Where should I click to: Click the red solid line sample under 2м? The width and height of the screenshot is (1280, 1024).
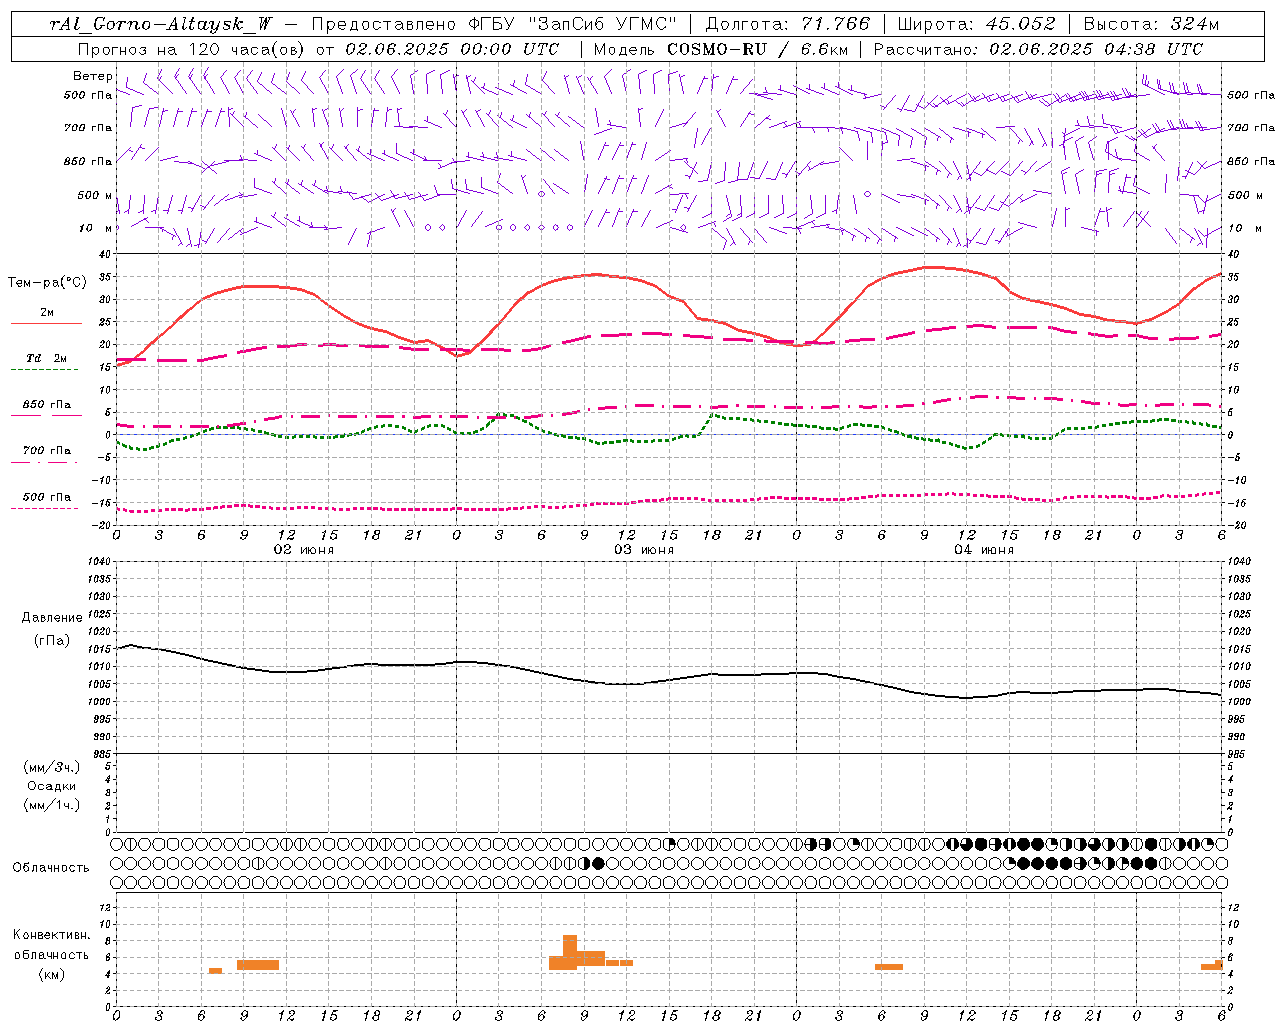[x=46, y=324]
